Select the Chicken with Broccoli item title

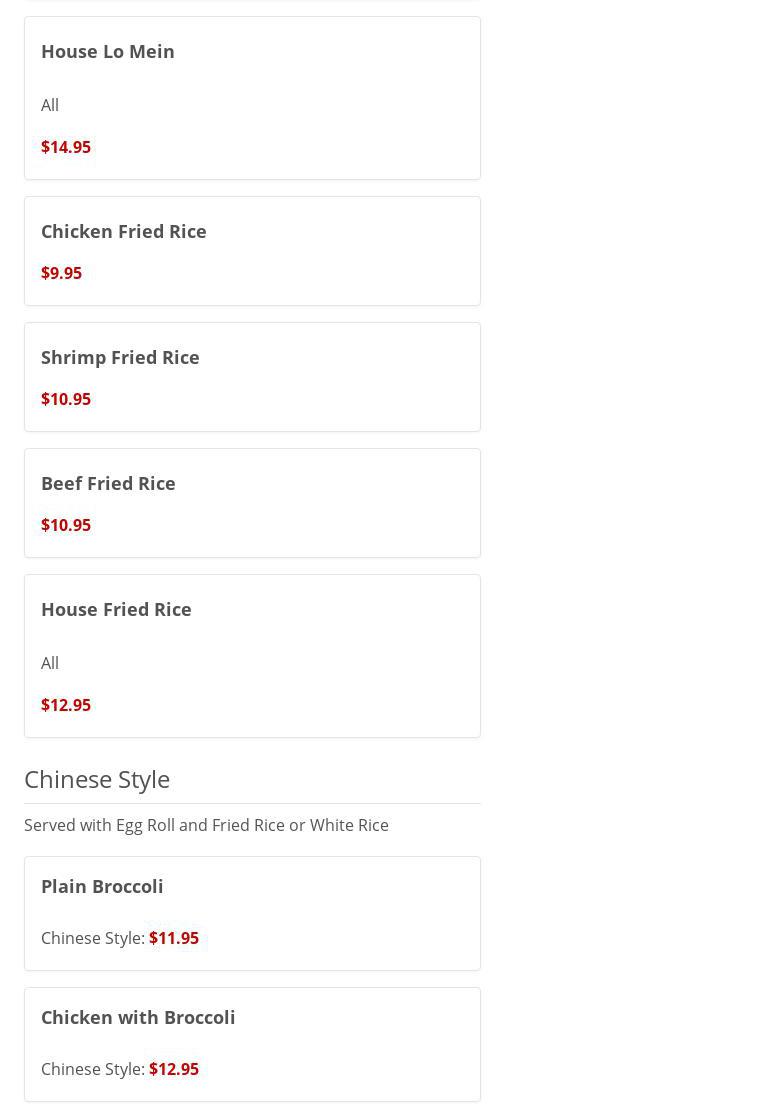(138, 1017)
